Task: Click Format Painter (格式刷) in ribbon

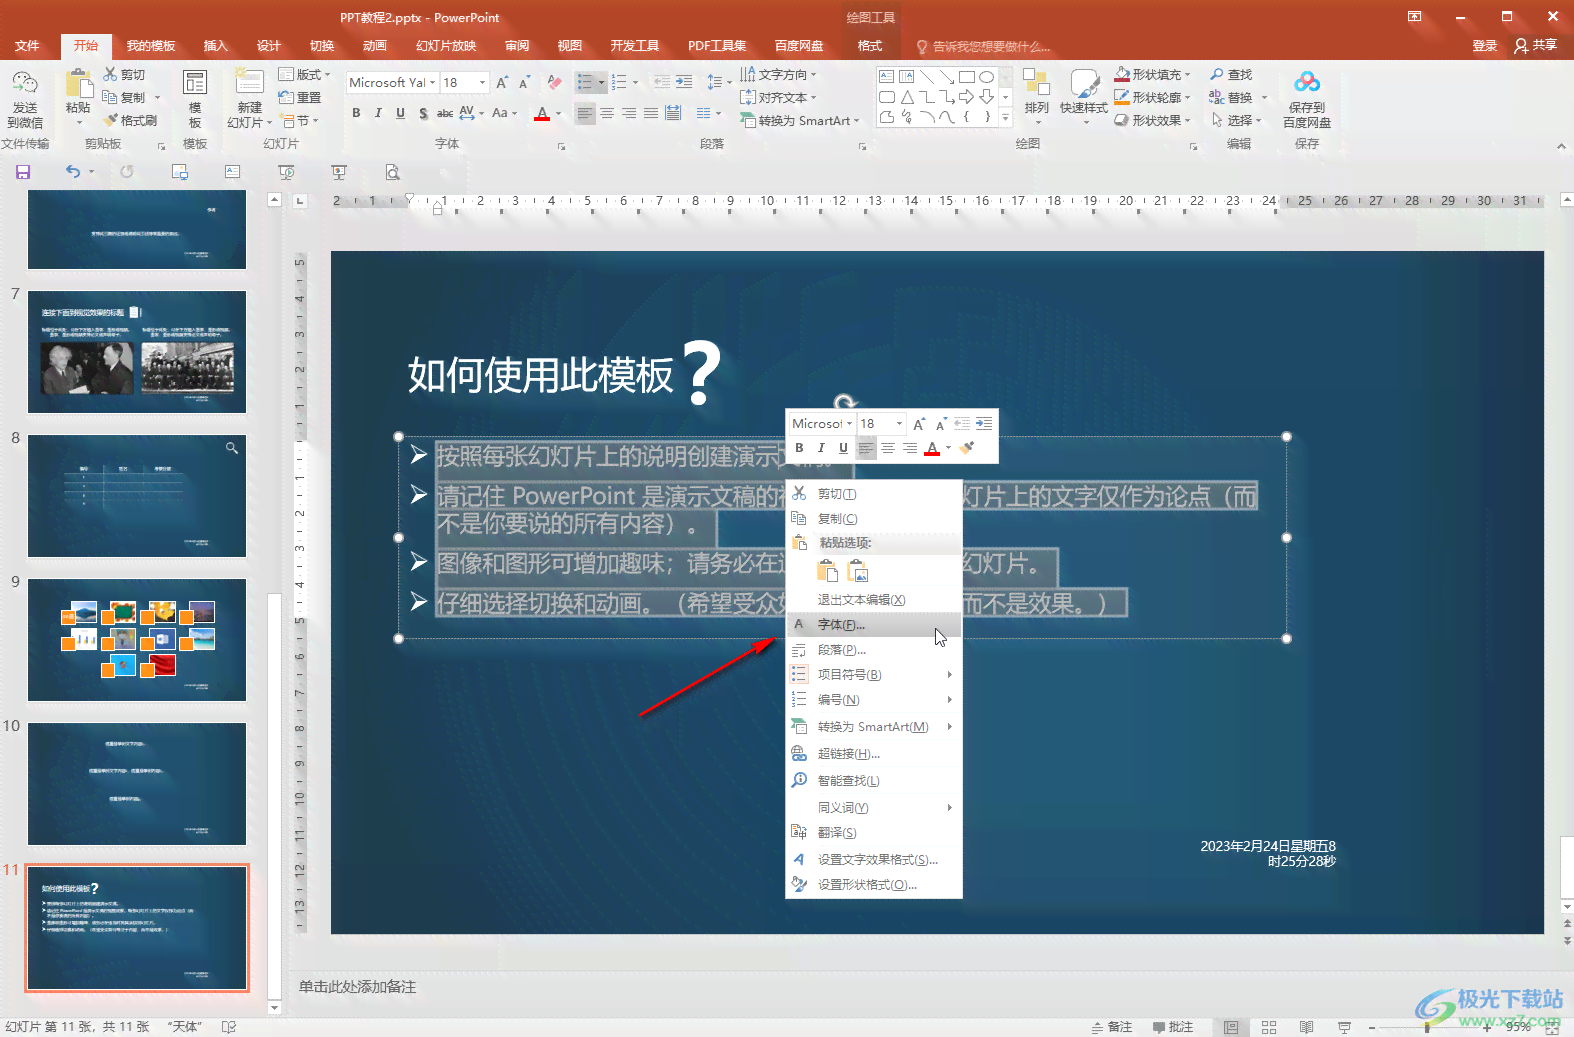Action: click(x=130, y=120)
